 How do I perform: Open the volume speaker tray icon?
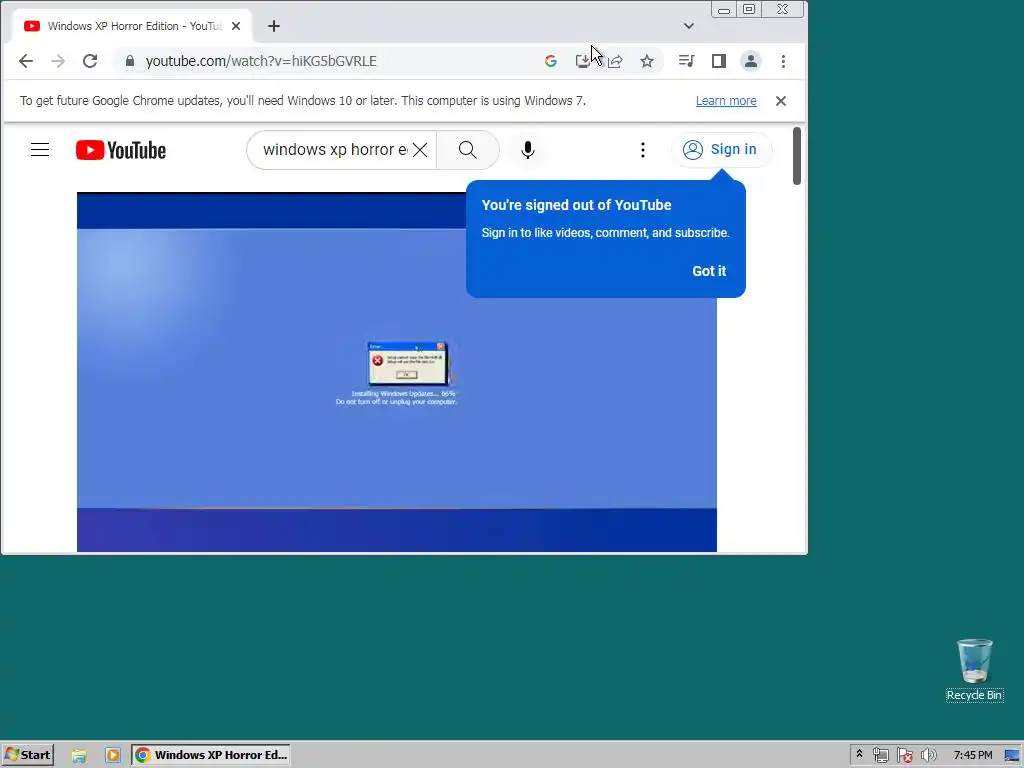[x=928, y=756]
